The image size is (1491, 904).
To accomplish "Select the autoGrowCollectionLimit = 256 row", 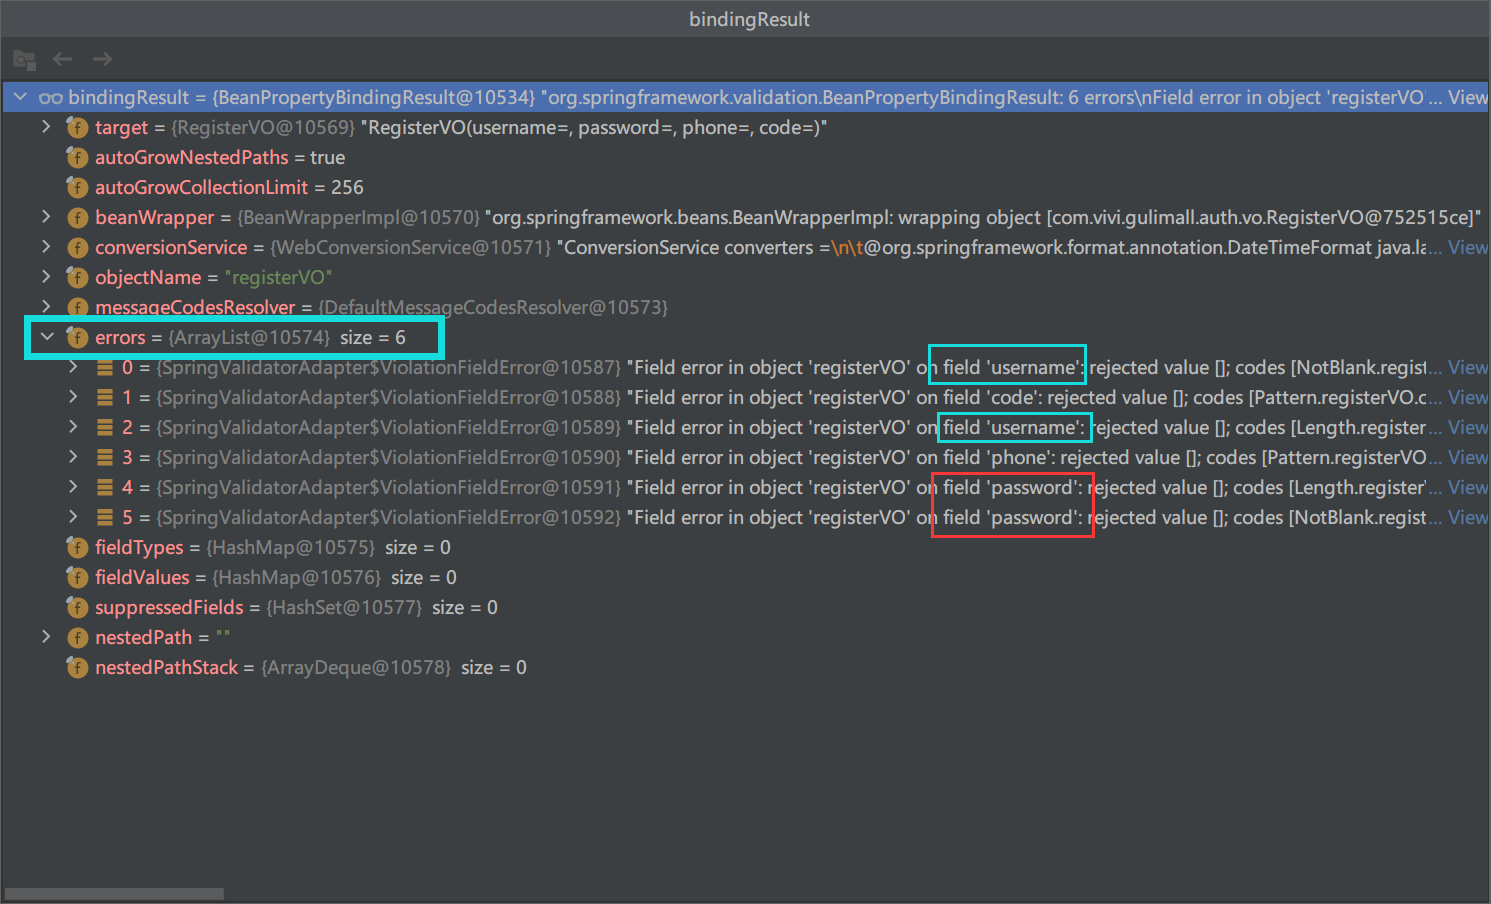I will [x=745, y=187].
